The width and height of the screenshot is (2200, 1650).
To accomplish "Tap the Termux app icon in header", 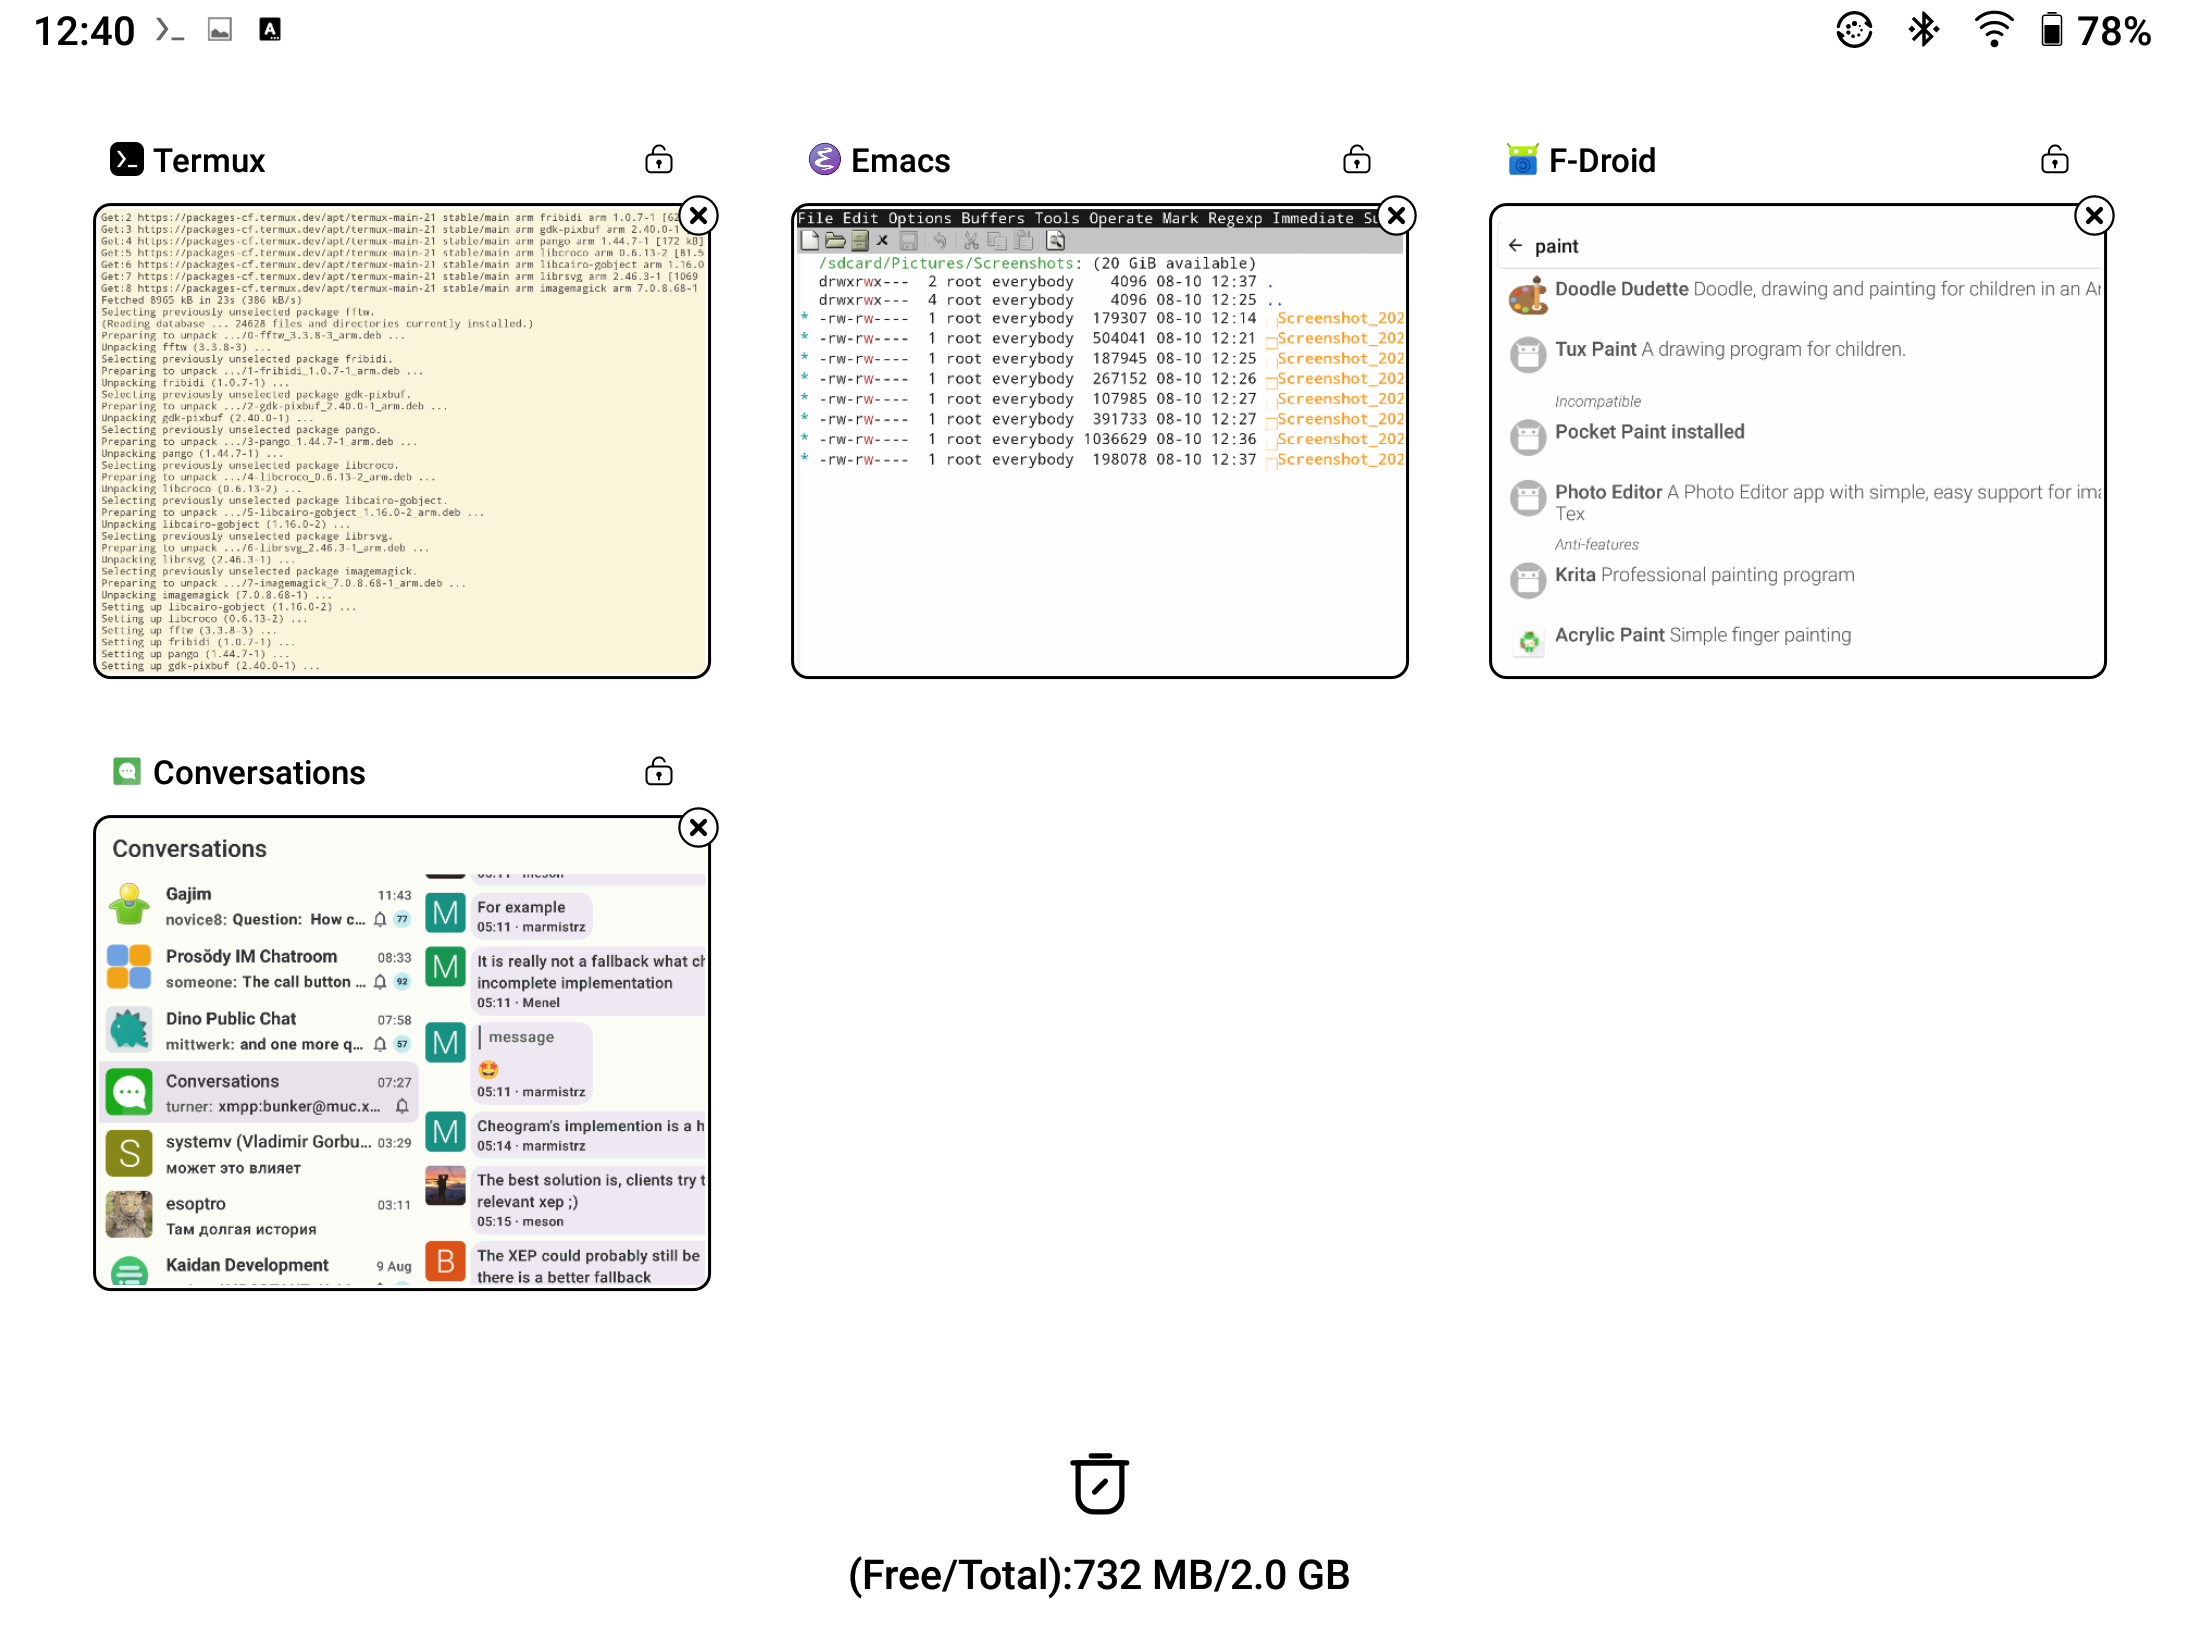I will click(x=126, y=160).
